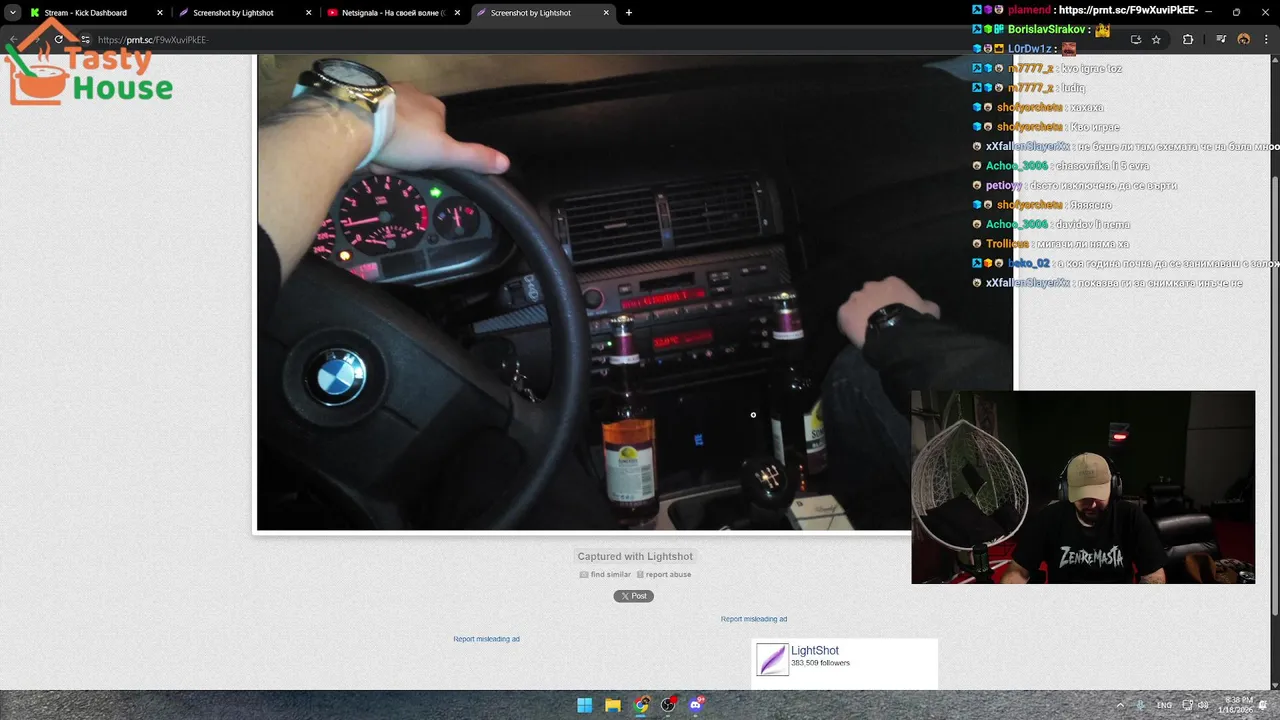
Task: Open the tab search dropdown arrow
Action: click(x=12, y=13)
